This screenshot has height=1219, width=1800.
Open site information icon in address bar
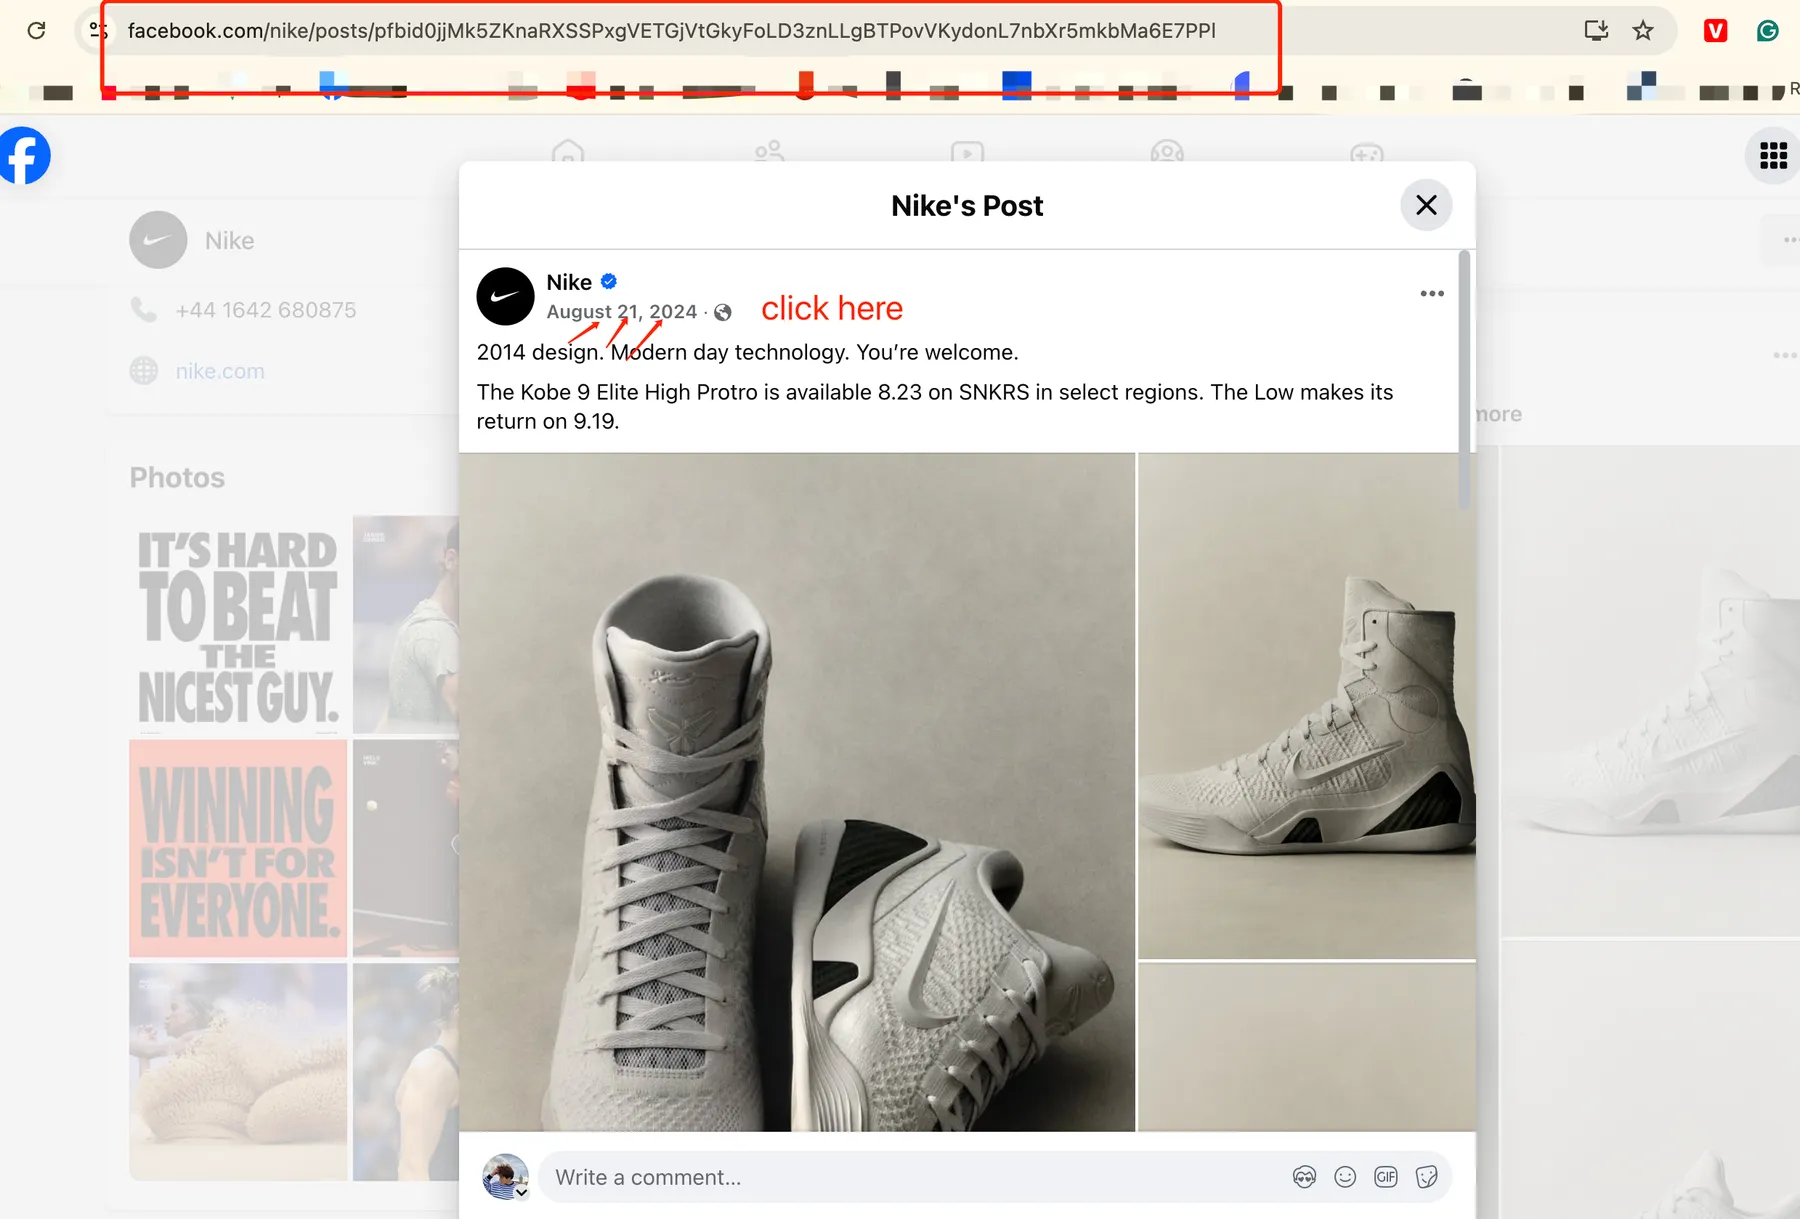(98, 30)
